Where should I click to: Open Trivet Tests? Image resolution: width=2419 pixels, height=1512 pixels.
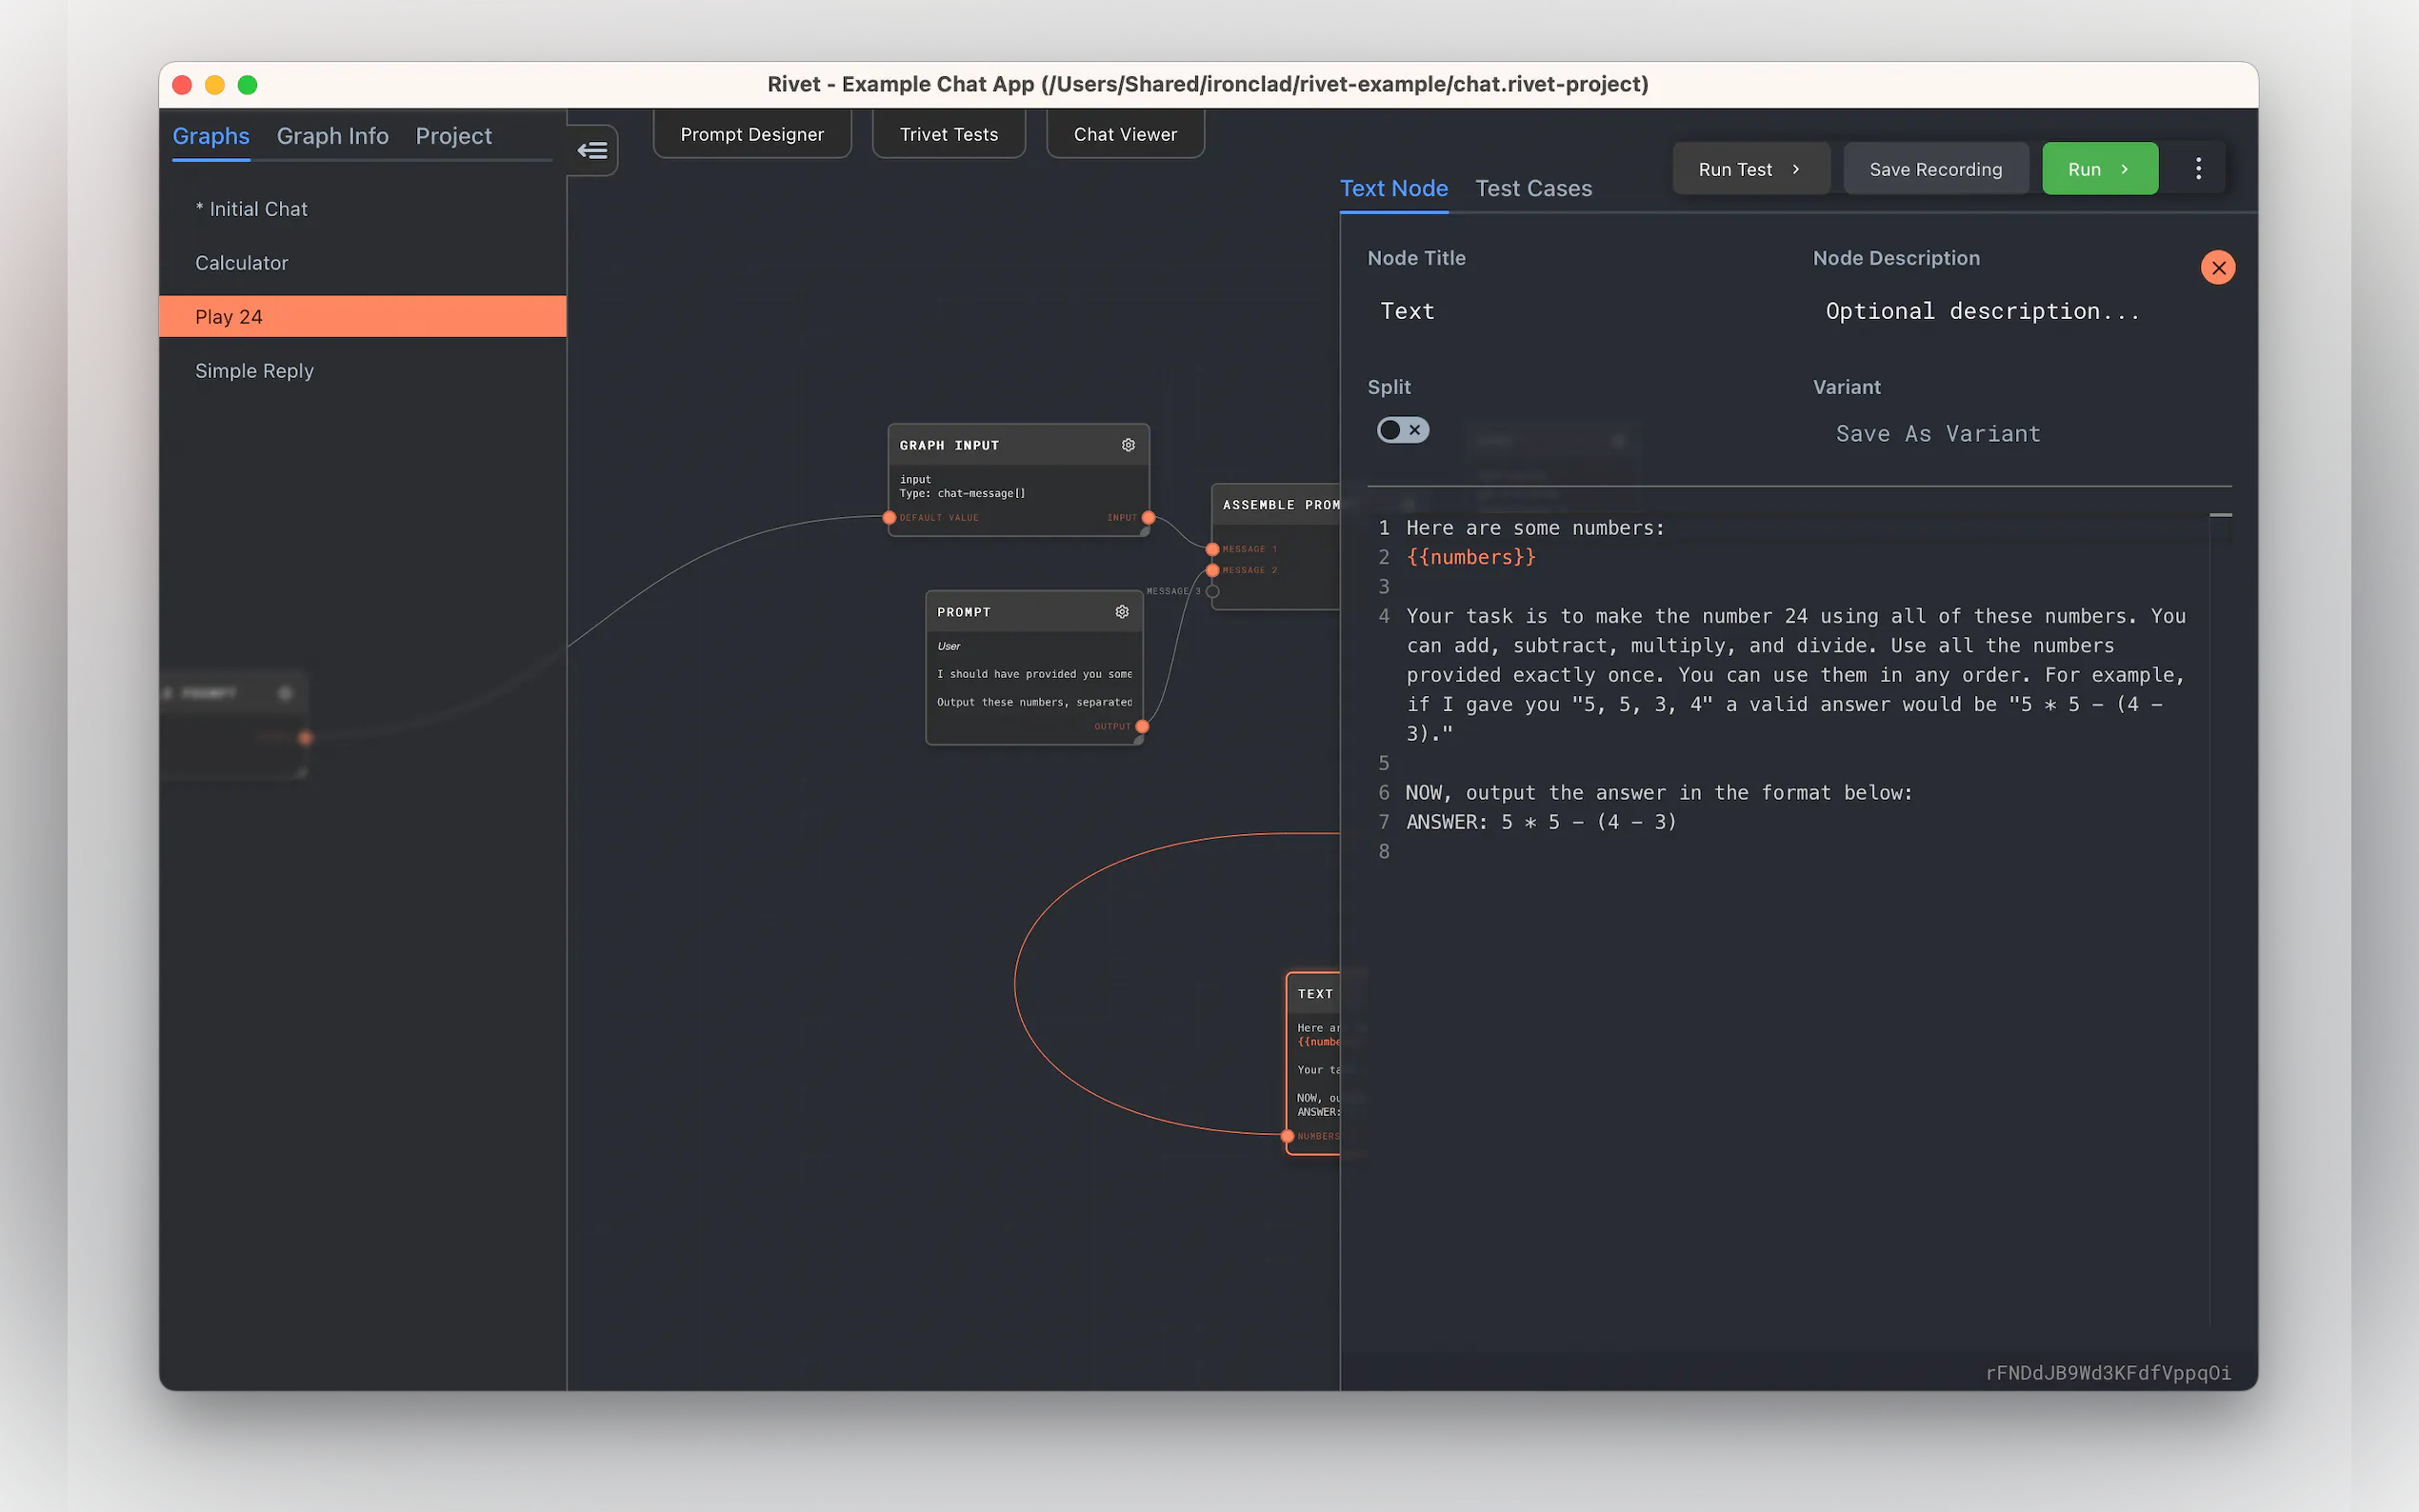(948, 134)
